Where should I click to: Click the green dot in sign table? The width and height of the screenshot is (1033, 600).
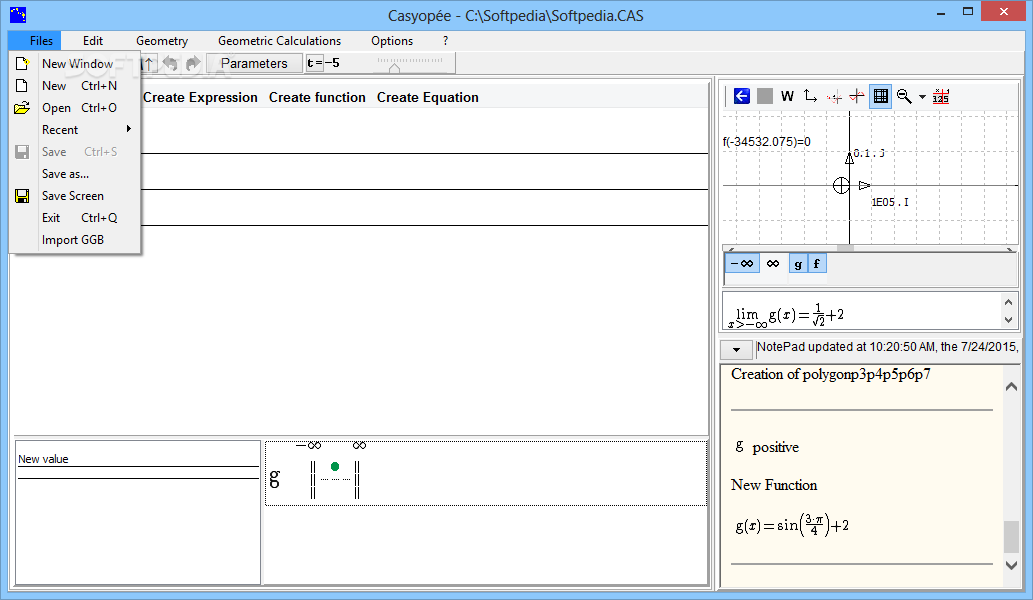[335, 466]
